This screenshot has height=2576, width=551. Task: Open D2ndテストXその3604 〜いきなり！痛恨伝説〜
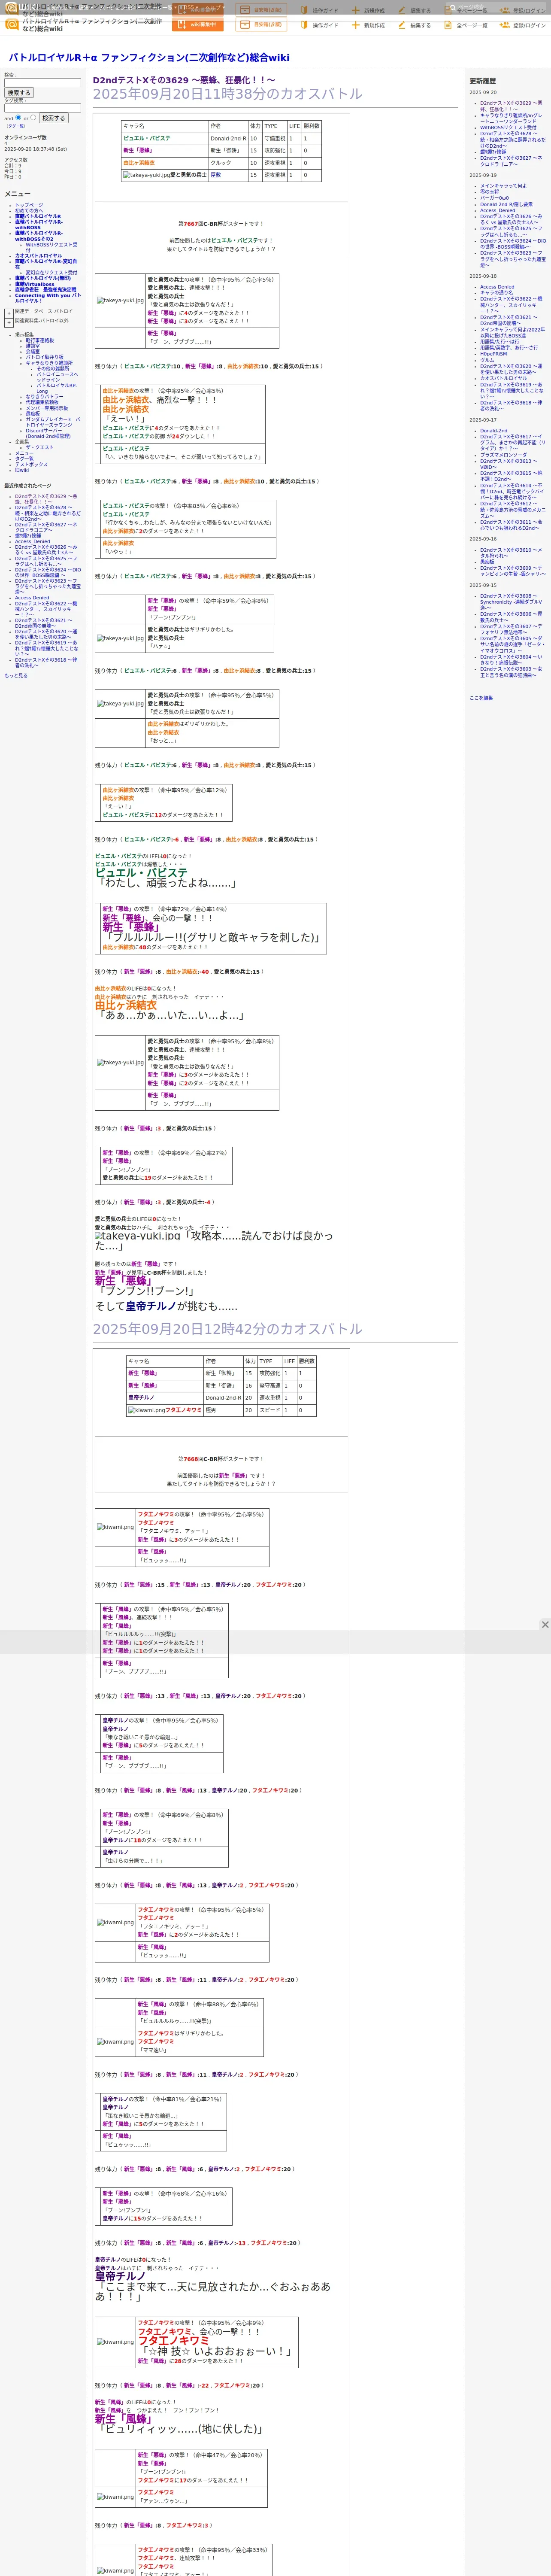[511, 660]
